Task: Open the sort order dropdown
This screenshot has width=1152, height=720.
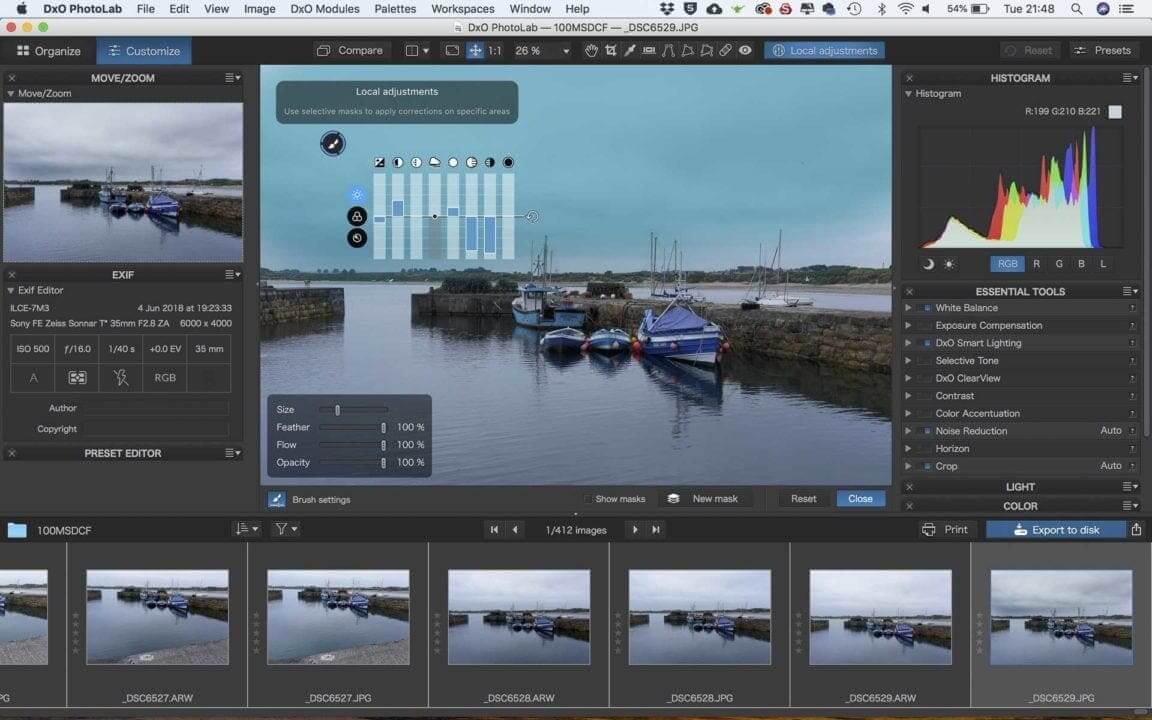Action: pyautogui.click(x=246, y=529)
